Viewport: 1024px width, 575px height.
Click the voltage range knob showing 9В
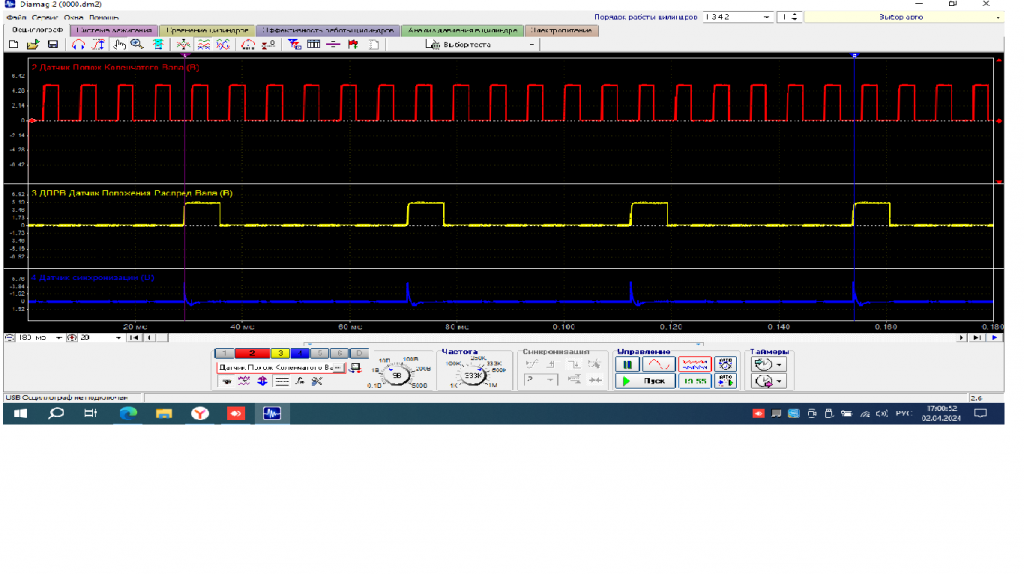(396, 375)
